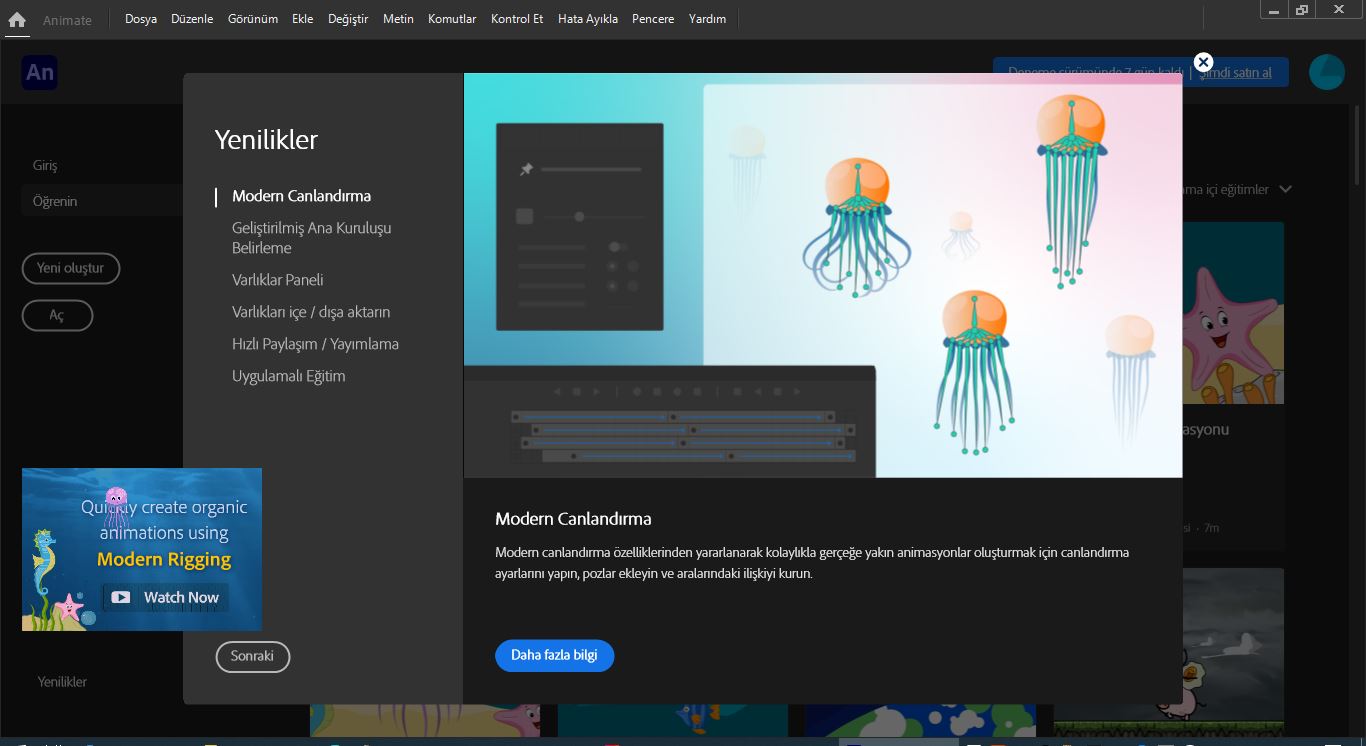Image resolution: width=1366 pixels, height=746 pixels.
Task: Open the Dosya menu
Action: pos(141,19)
